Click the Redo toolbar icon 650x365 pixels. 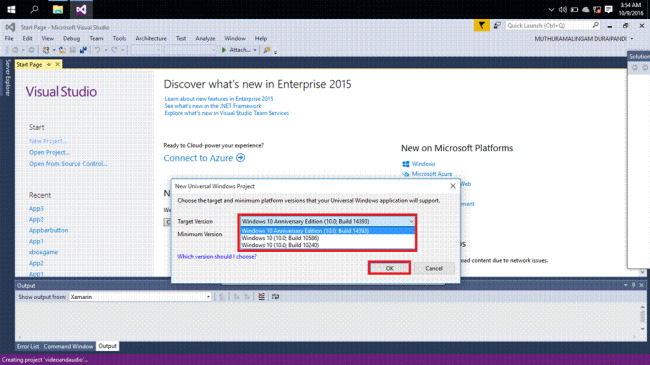(x=114, y=50)
